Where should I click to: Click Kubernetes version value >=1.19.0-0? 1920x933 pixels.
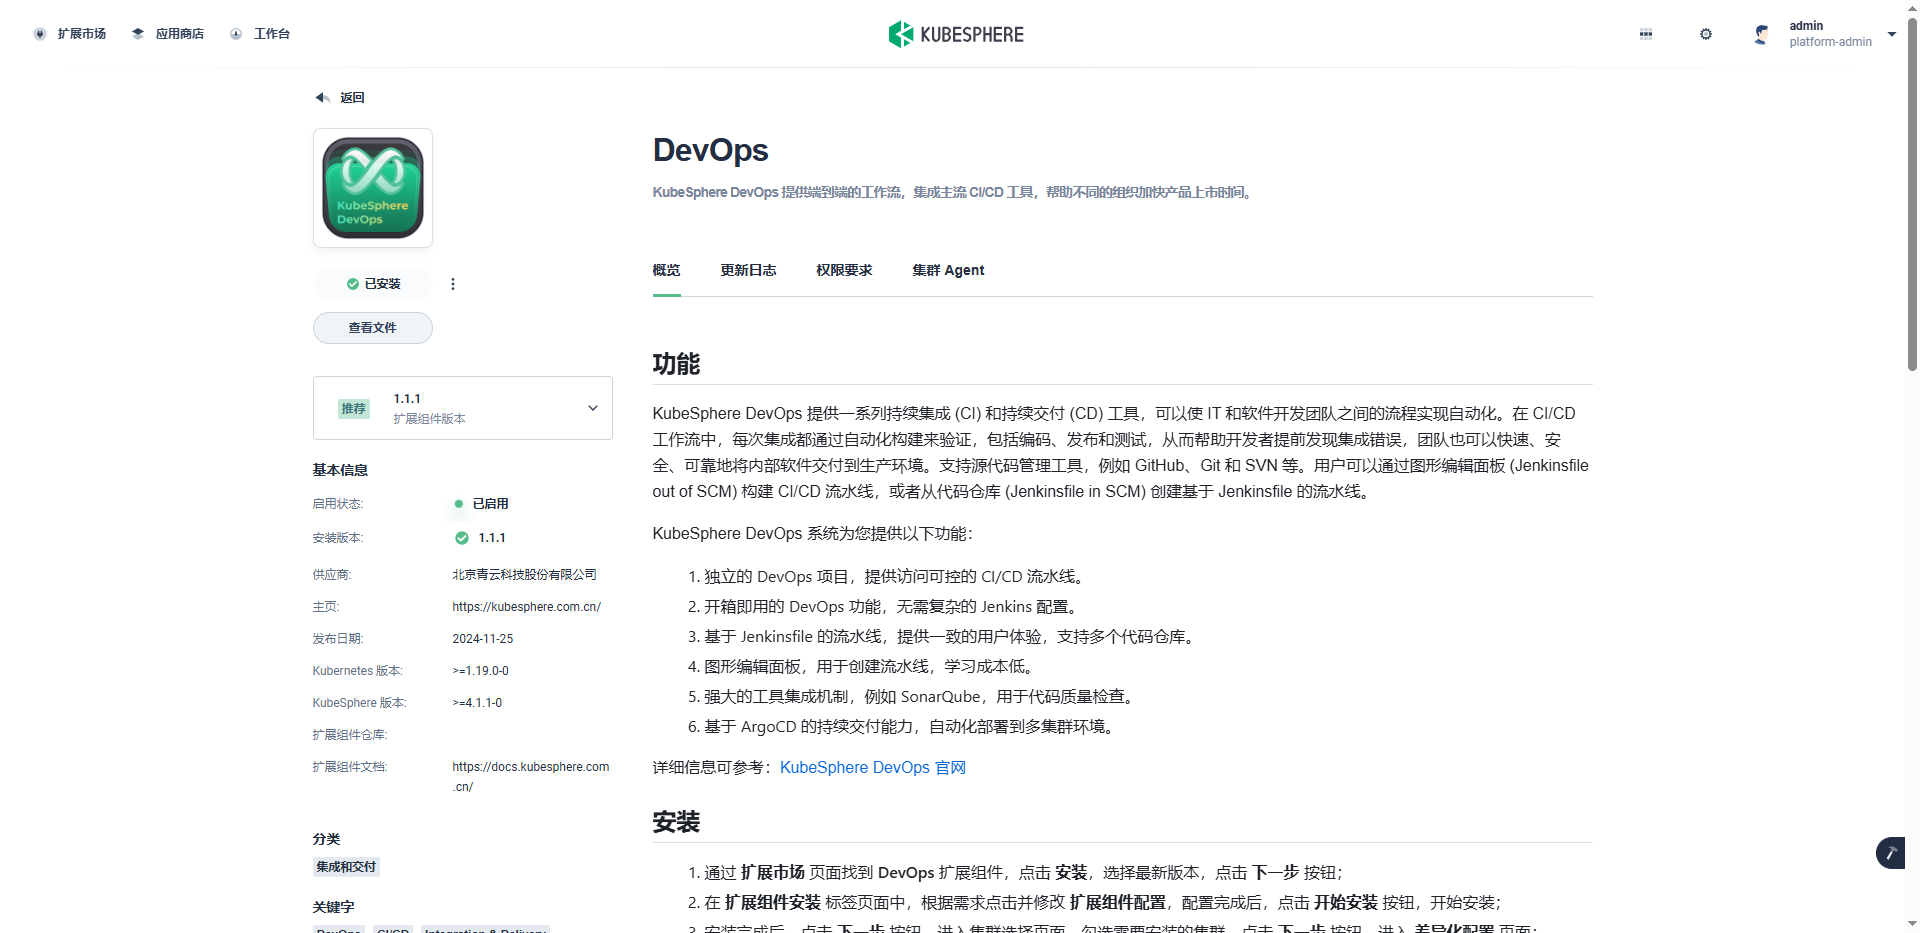pyautogui.click(x=481, y=671)
